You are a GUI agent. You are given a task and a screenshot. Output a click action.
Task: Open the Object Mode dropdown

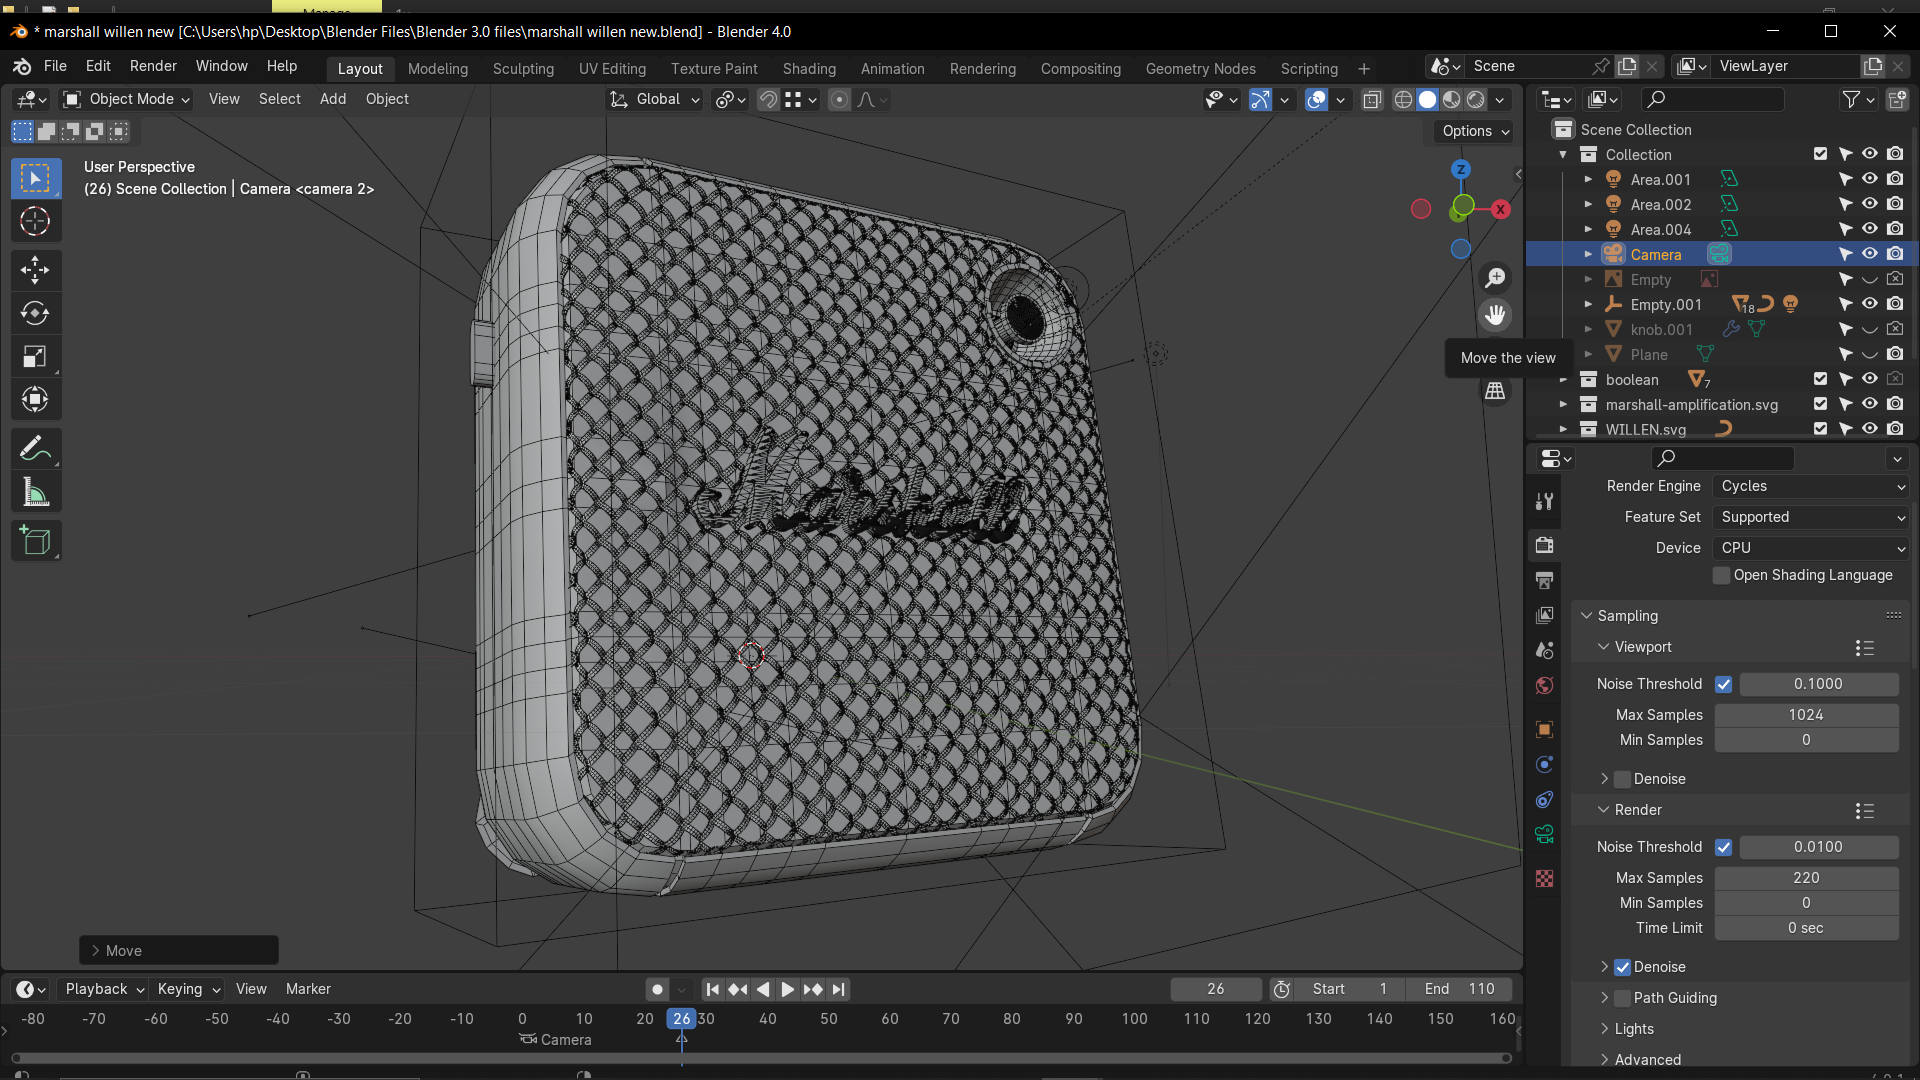pos(126,99)
